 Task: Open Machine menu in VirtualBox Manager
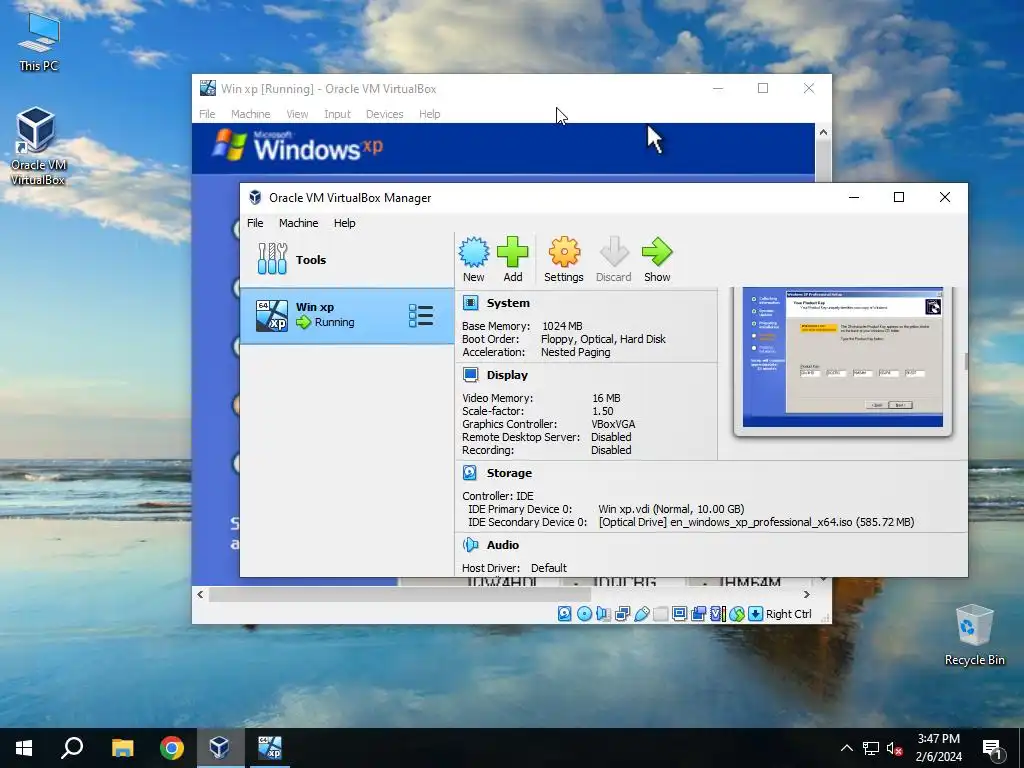pyautogui.click(x=298, y=223)
